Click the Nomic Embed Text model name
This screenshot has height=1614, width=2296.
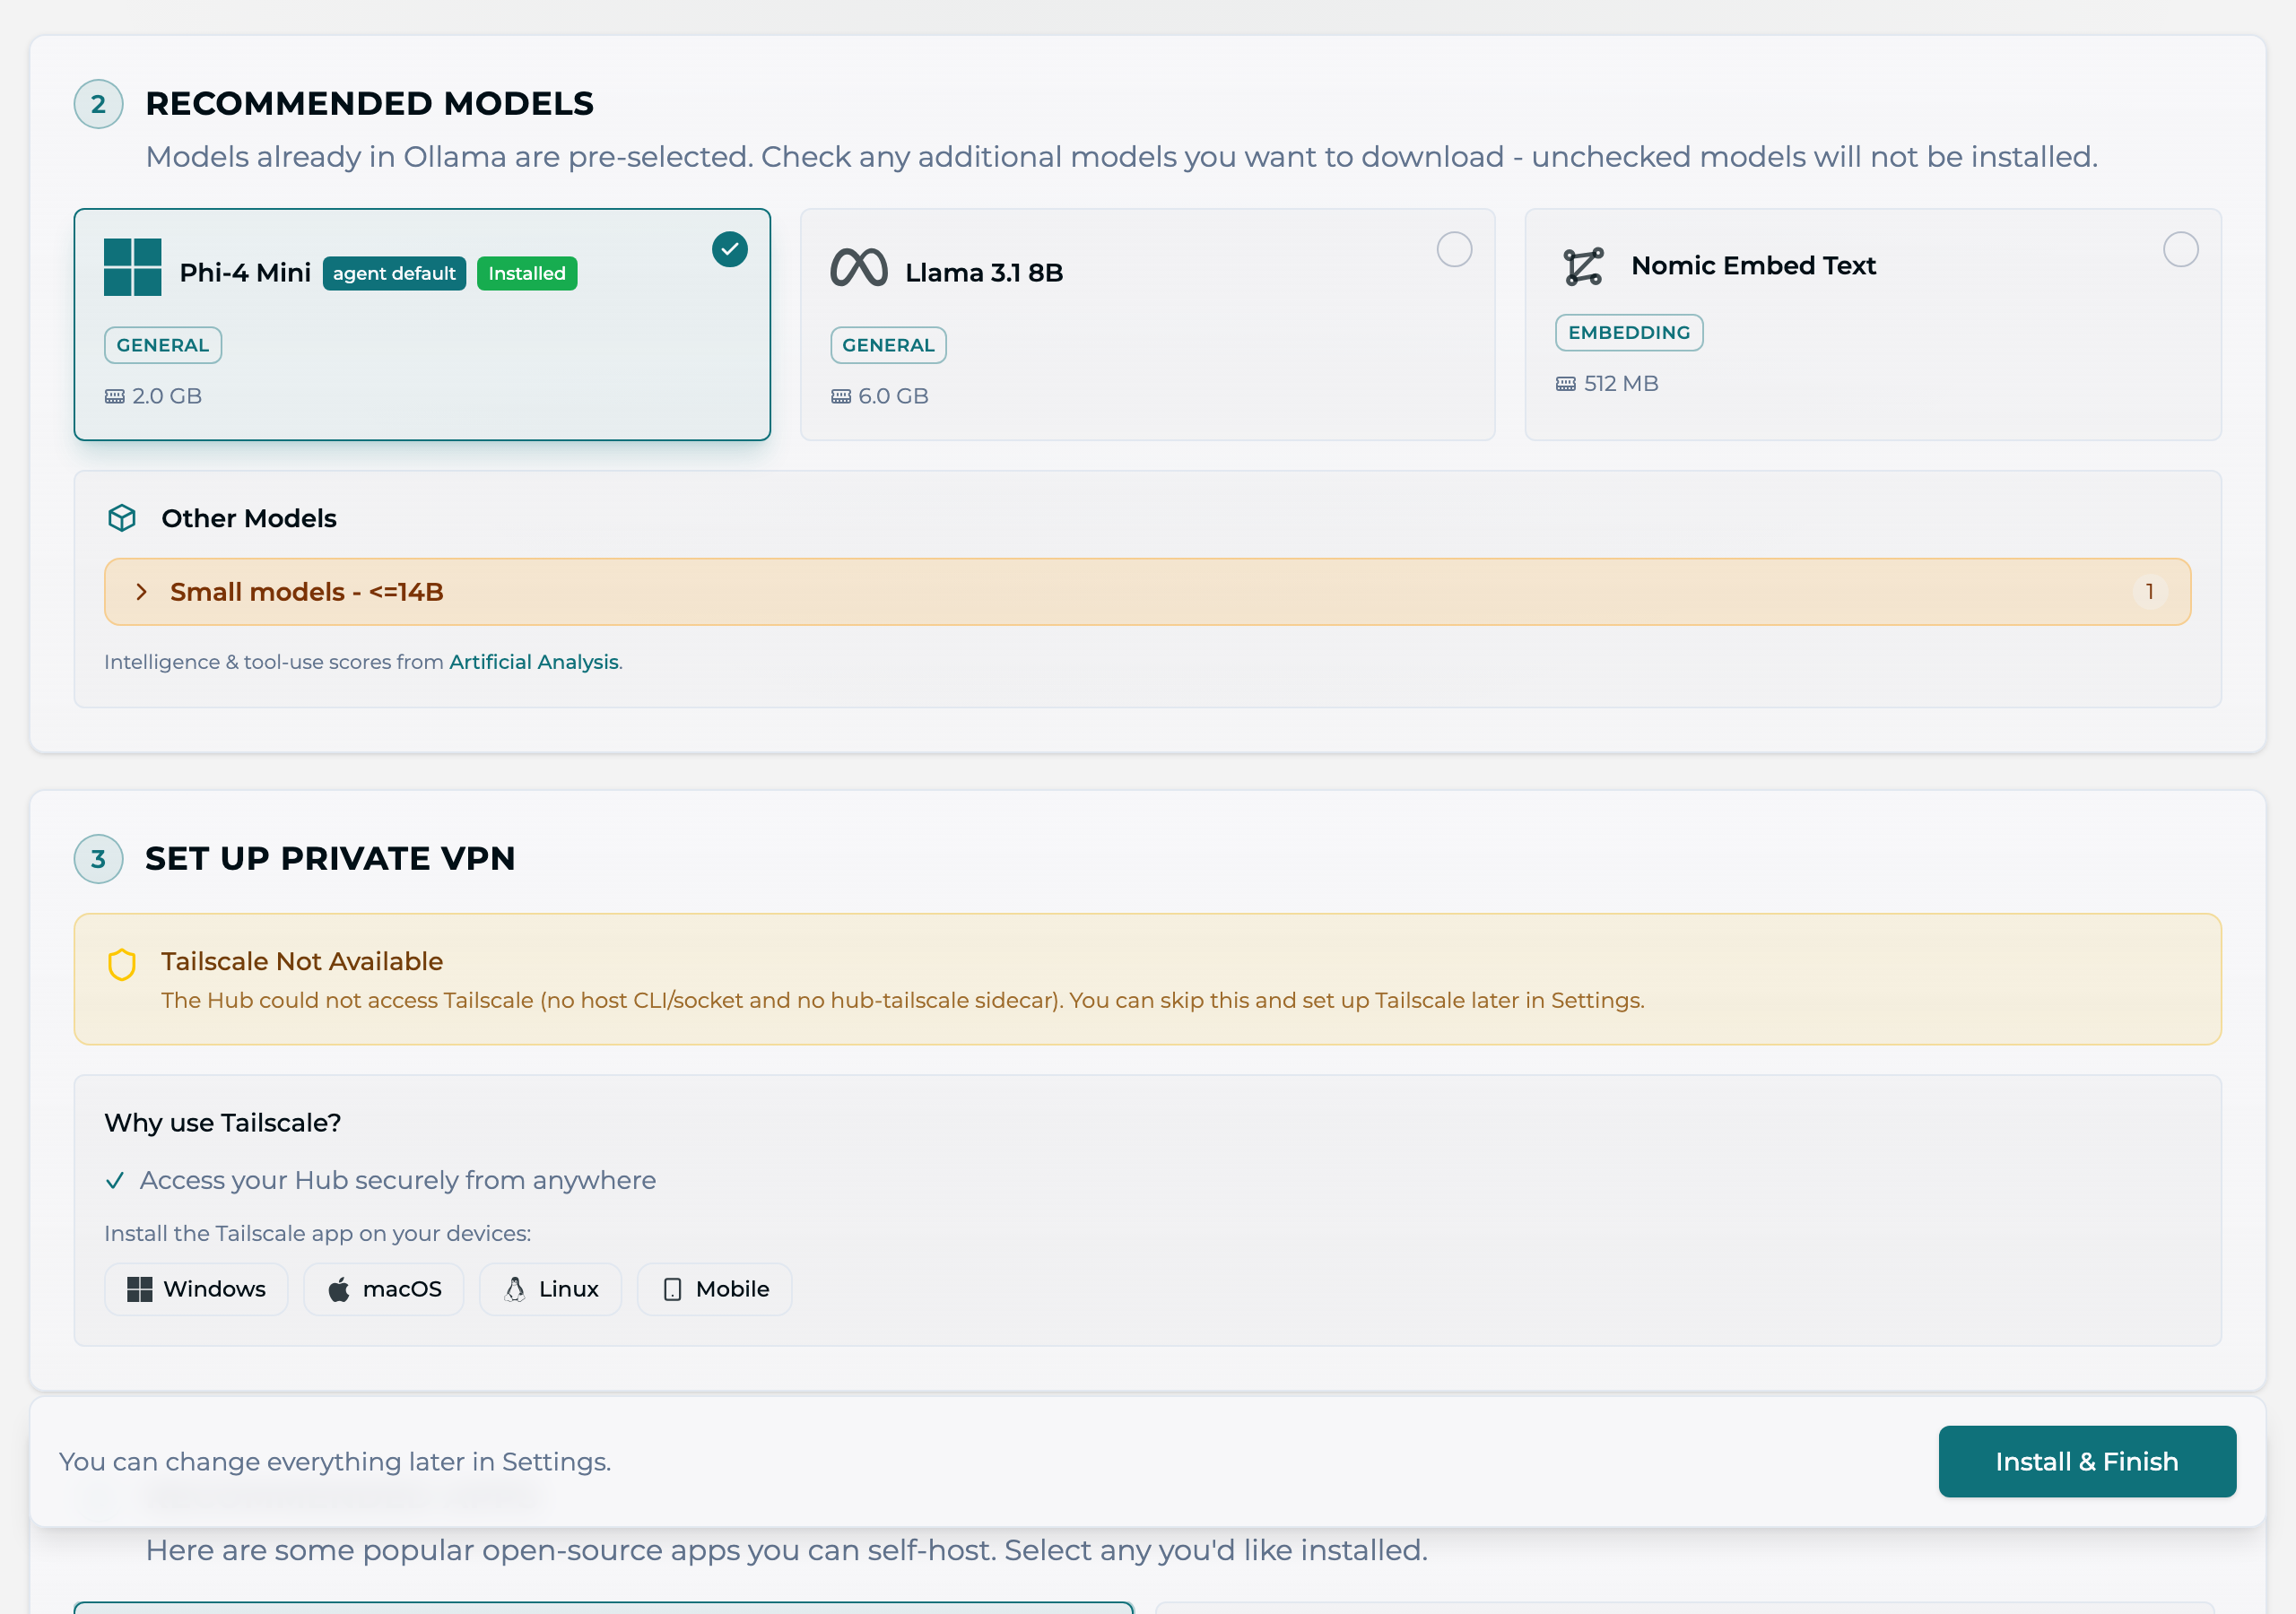click(x=1753, y=265)
